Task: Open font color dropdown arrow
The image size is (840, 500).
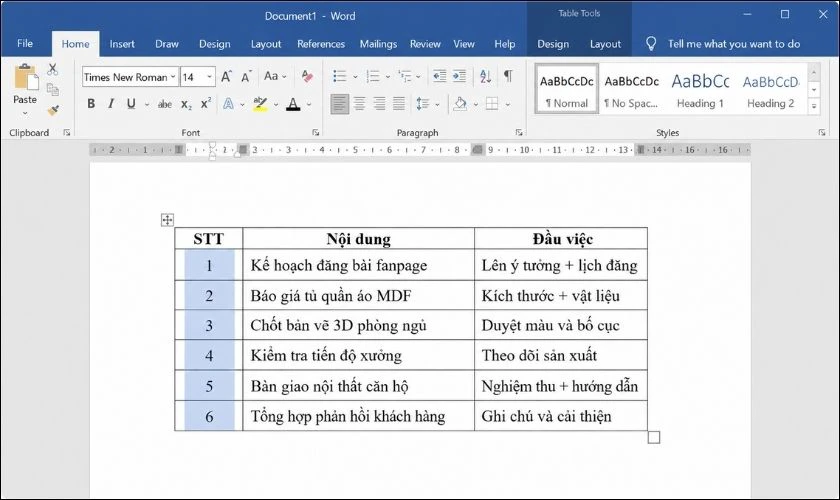Action: click(x=309, y=105)
